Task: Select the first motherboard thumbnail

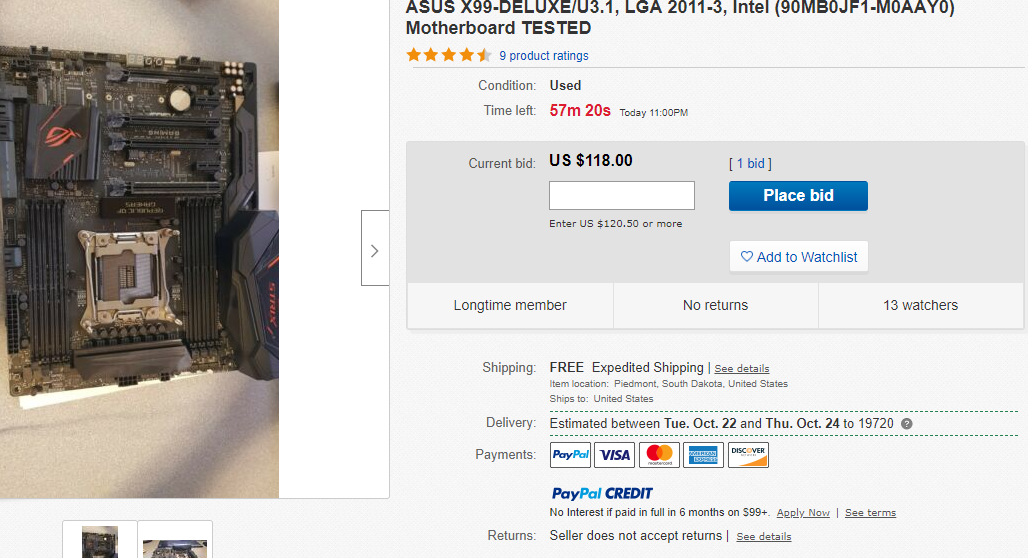Action: tap(100, 541)
